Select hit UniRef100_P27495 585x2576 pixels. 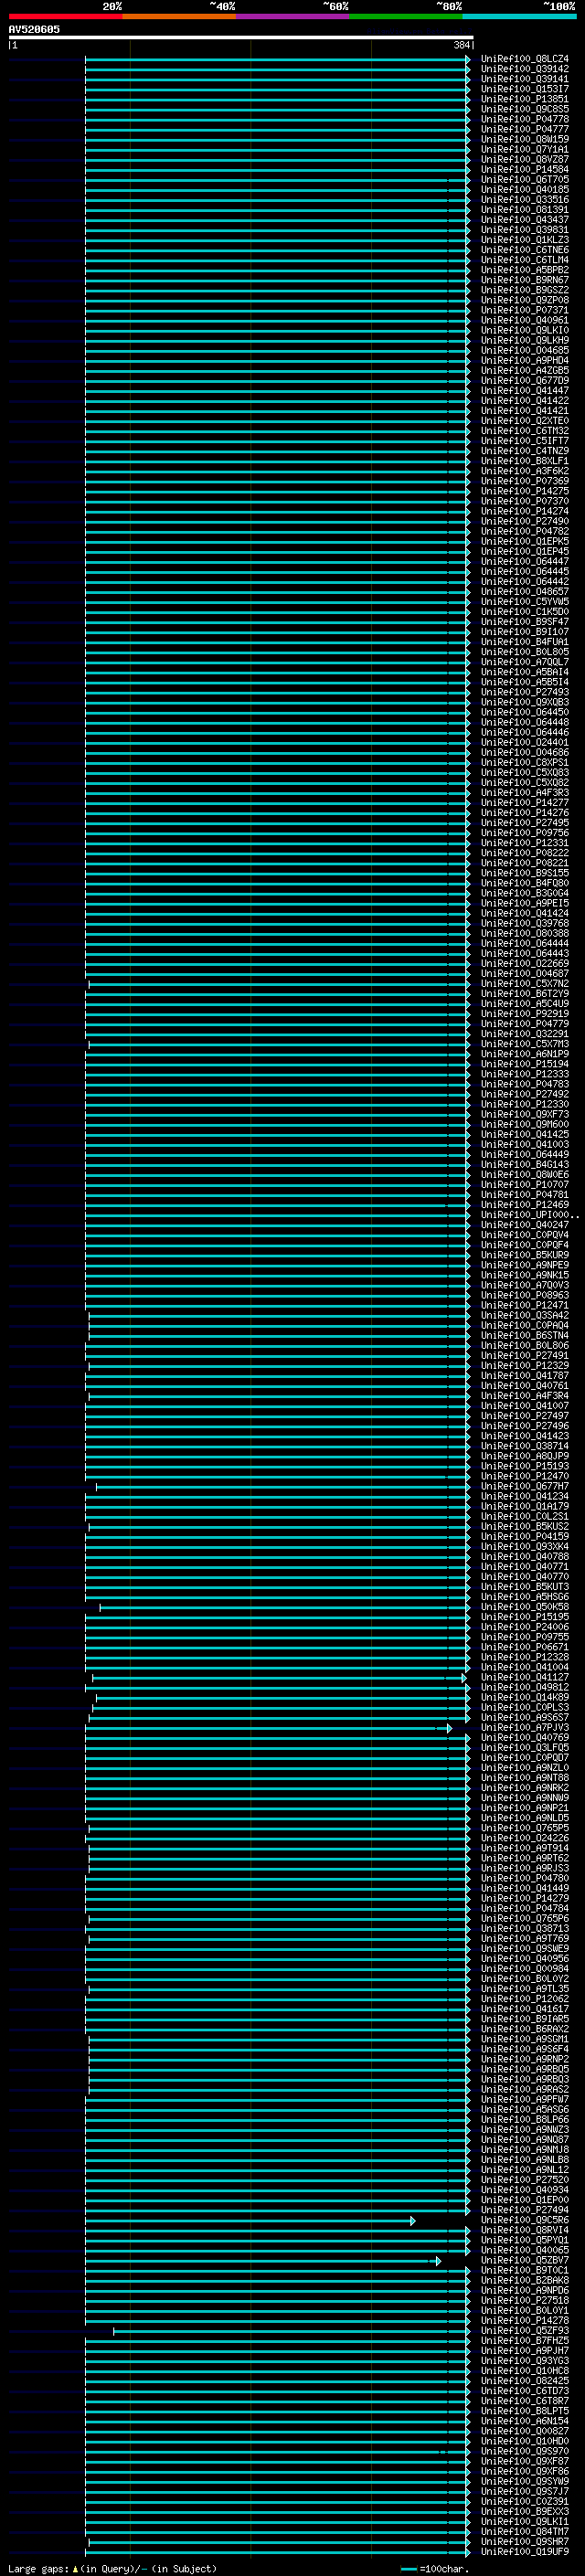pos(524,823)
